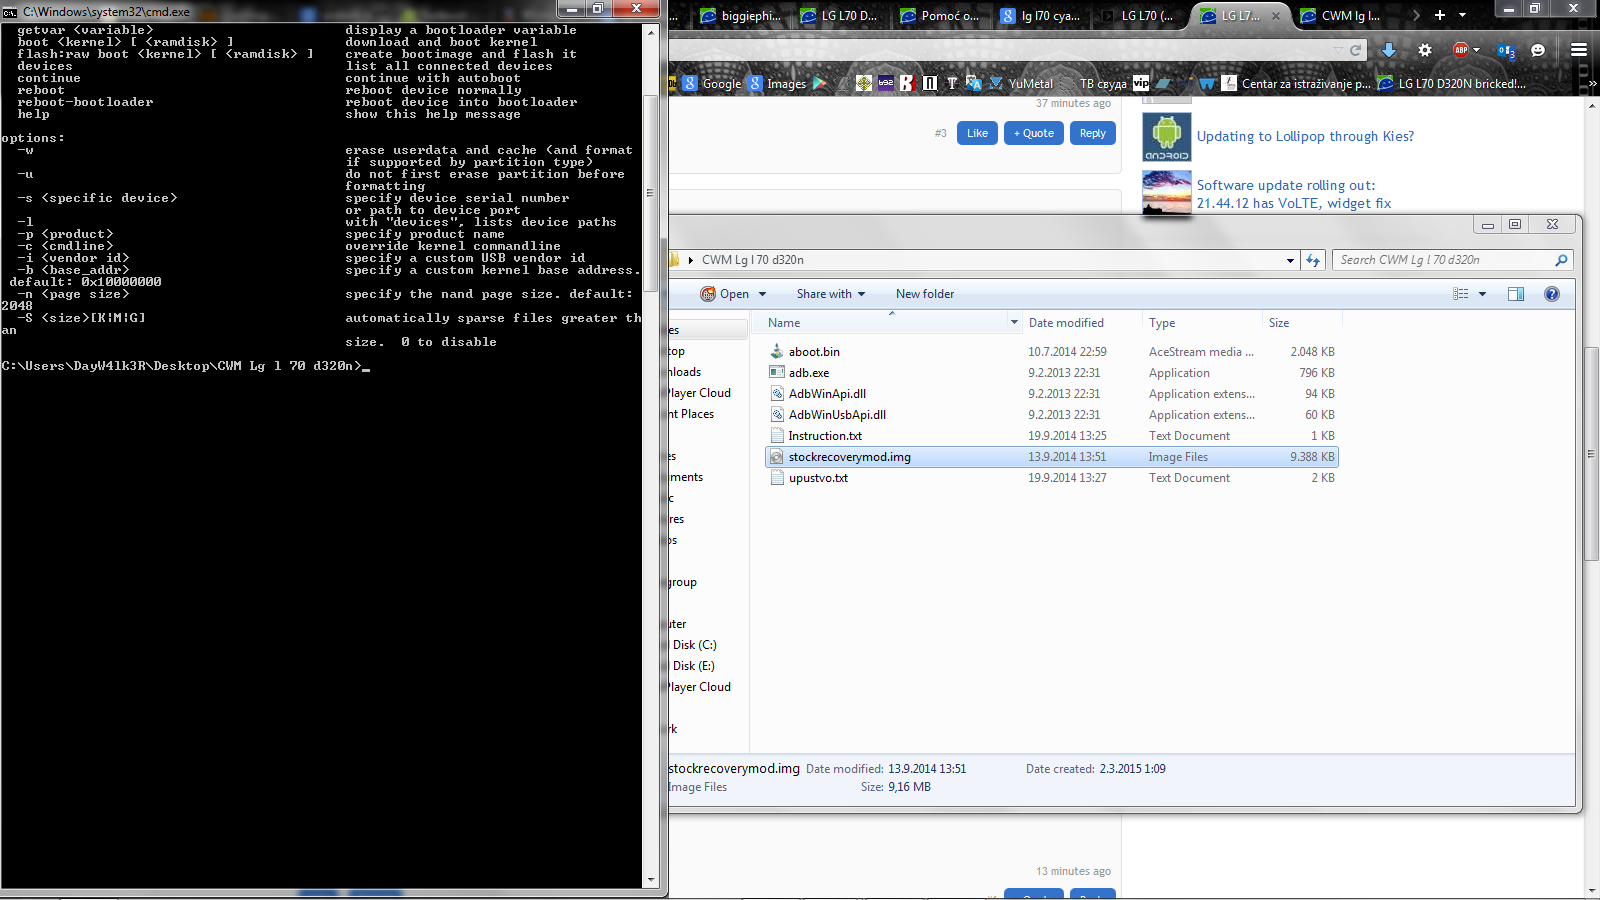This screenshot has height=900, width=1600.
Task: Show more bookmarks with overflow chevron
Action: point(1592,84)
